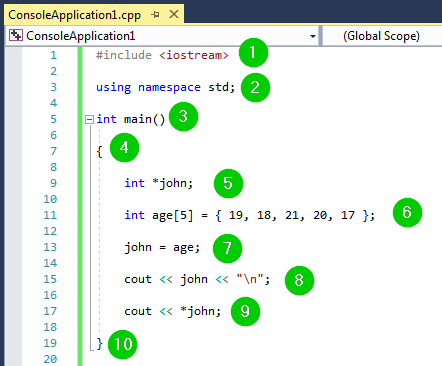Image resolution: width=442 pixels, height=366 pixels.
Task: Collapse the main() function block
Action: tap(89, 119)
